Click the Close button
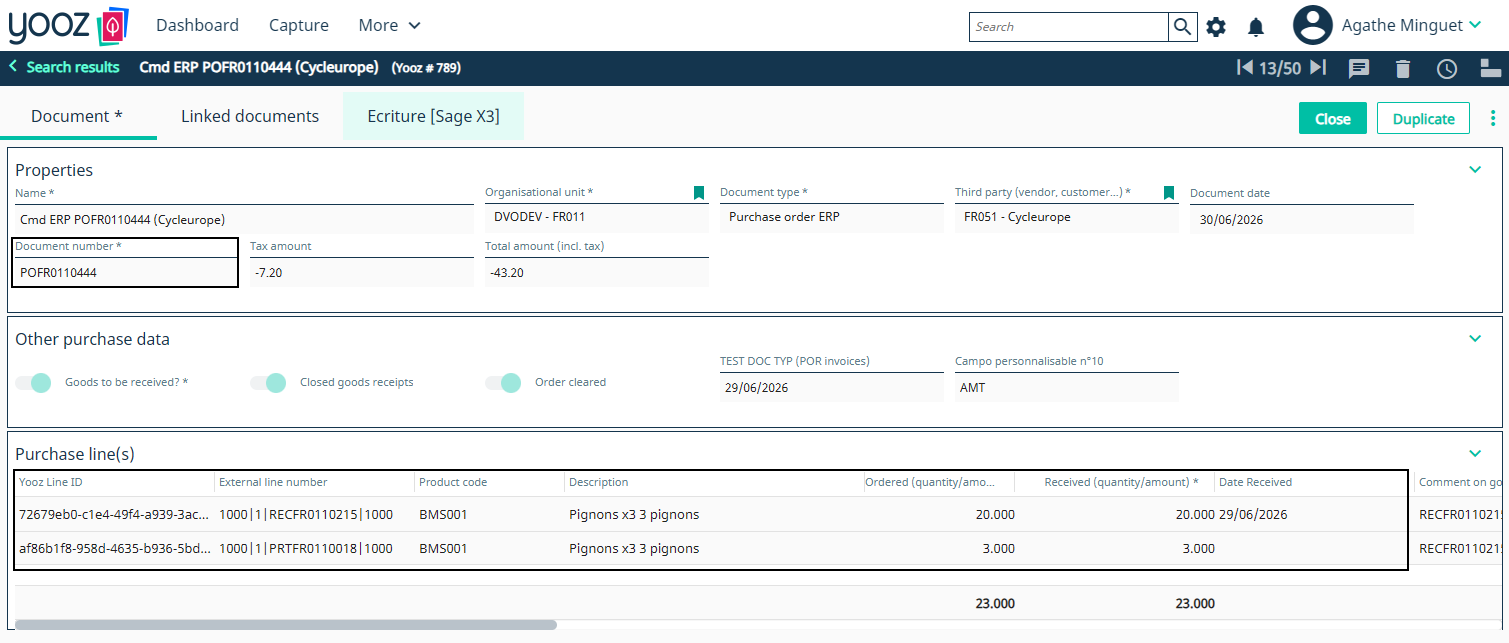1509x643 pixels. 1333,118
